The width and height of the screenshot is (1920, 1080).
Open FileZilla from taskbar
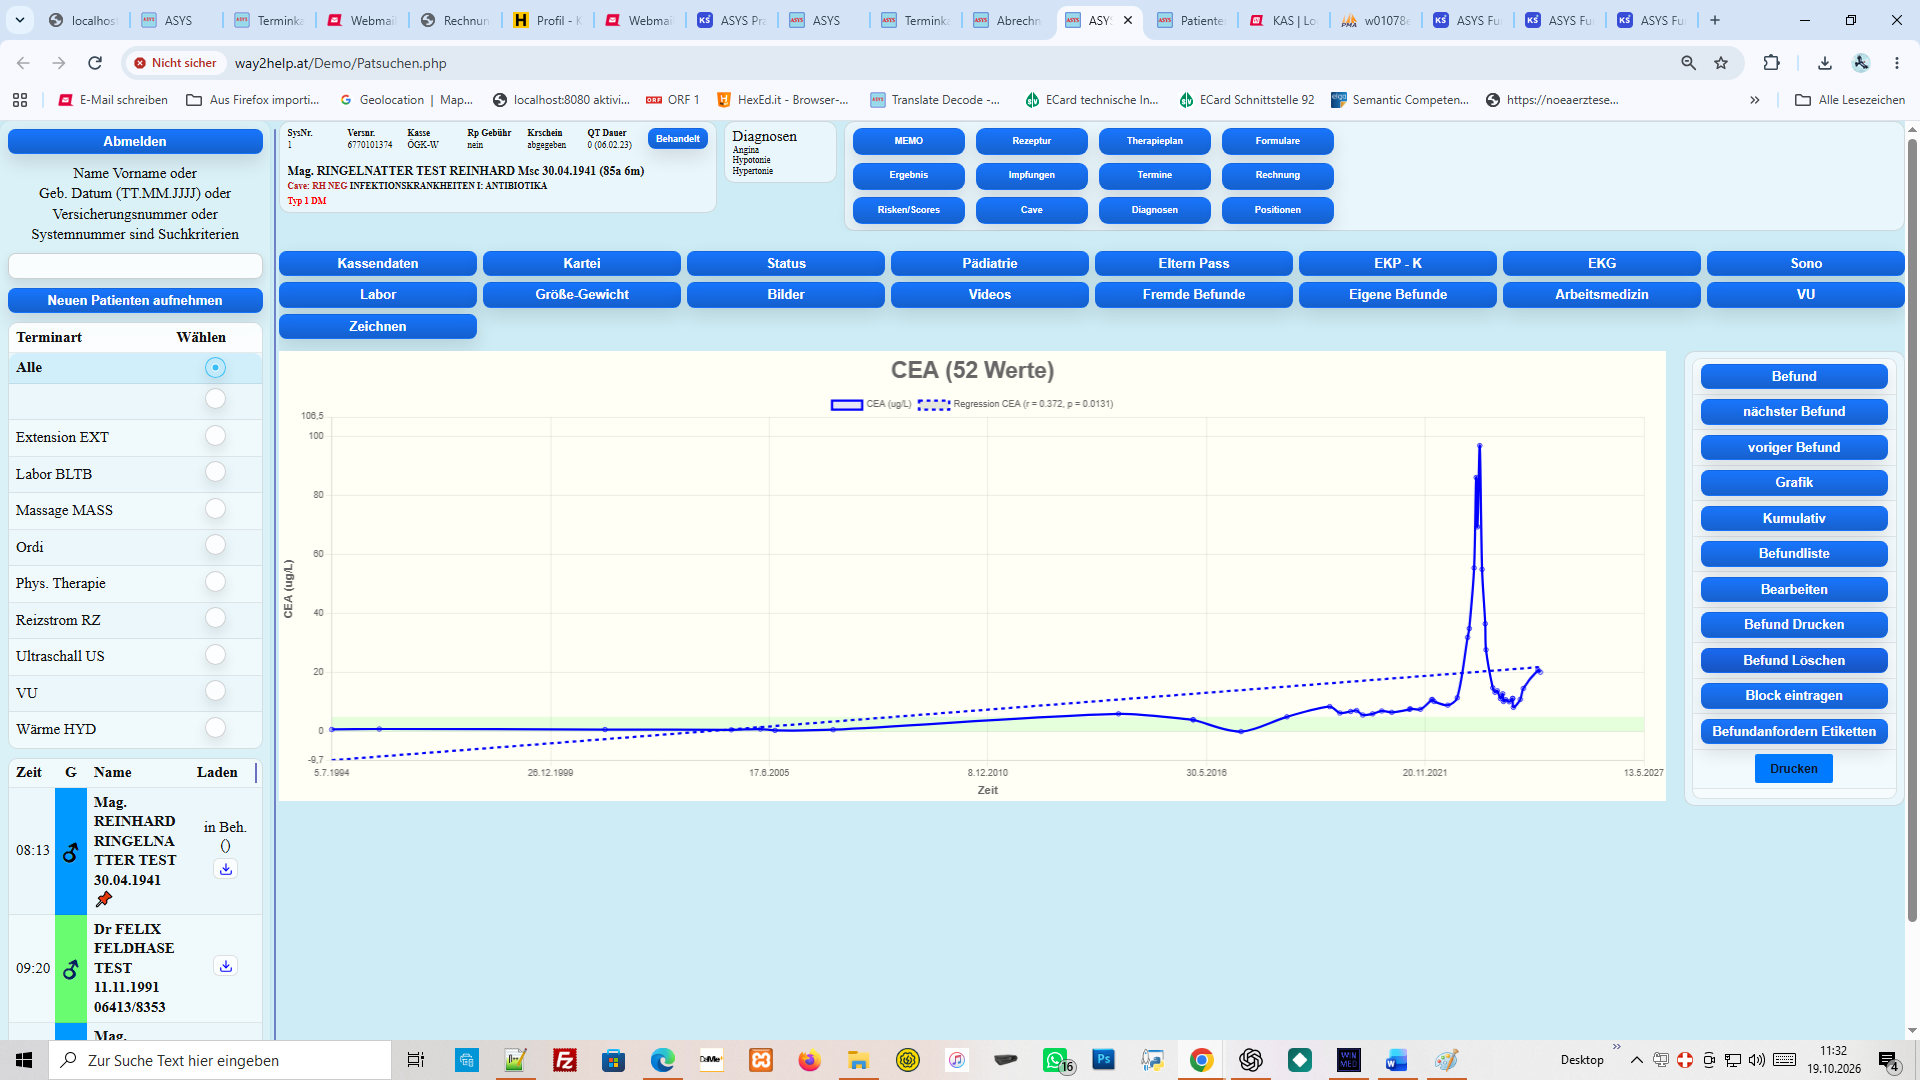click(565, 1060)
